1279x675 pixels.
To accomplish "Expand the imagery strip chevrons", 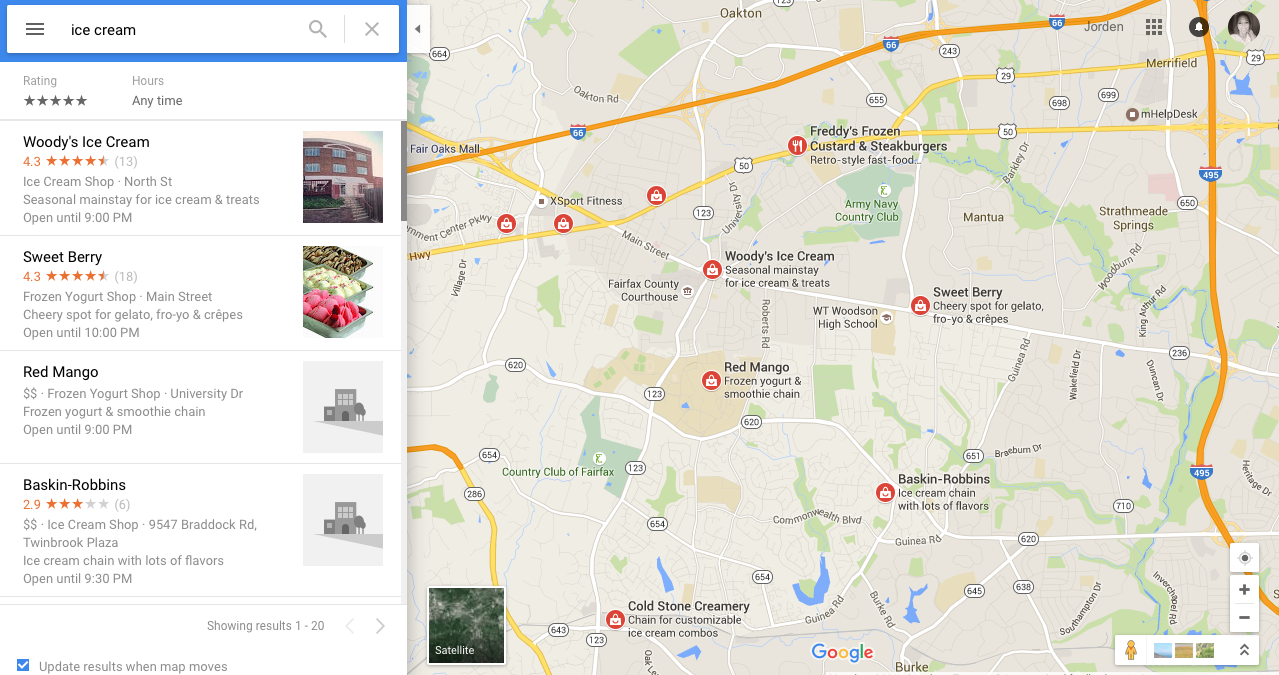I will tap(1244, 650).
